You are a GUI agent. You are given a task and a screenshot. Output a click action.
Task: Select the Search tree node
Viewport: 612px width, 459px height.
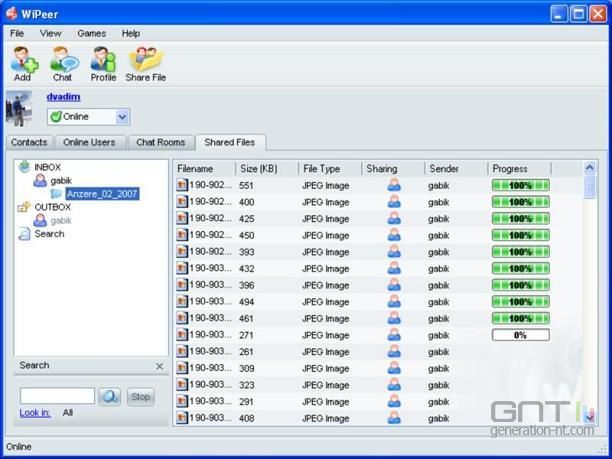[49, 234]
